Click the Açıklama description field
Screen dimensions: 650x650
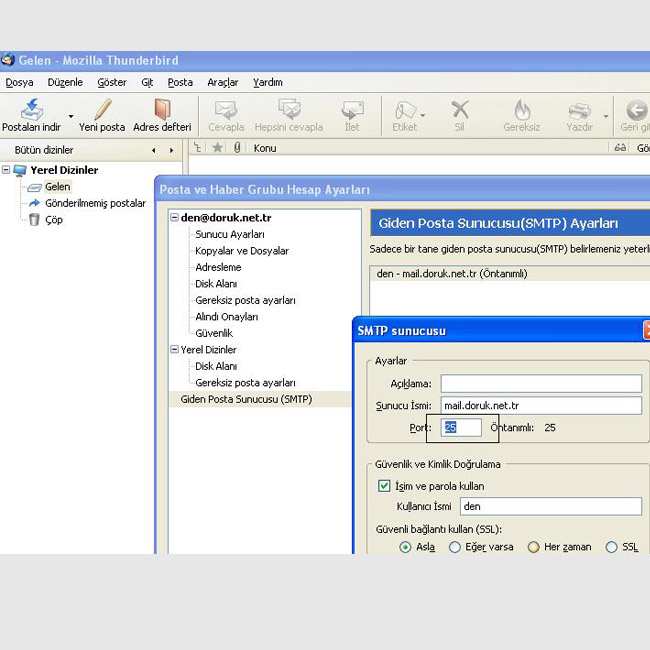tap(541, 383)
